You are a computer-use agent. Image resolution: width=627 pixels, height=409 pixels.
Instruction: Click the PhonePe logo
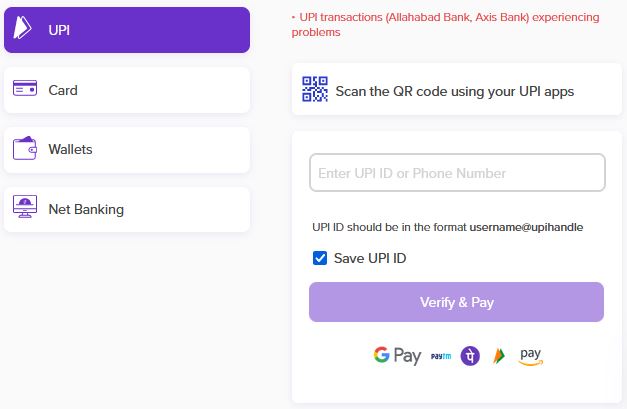click(x=470, y=355)
